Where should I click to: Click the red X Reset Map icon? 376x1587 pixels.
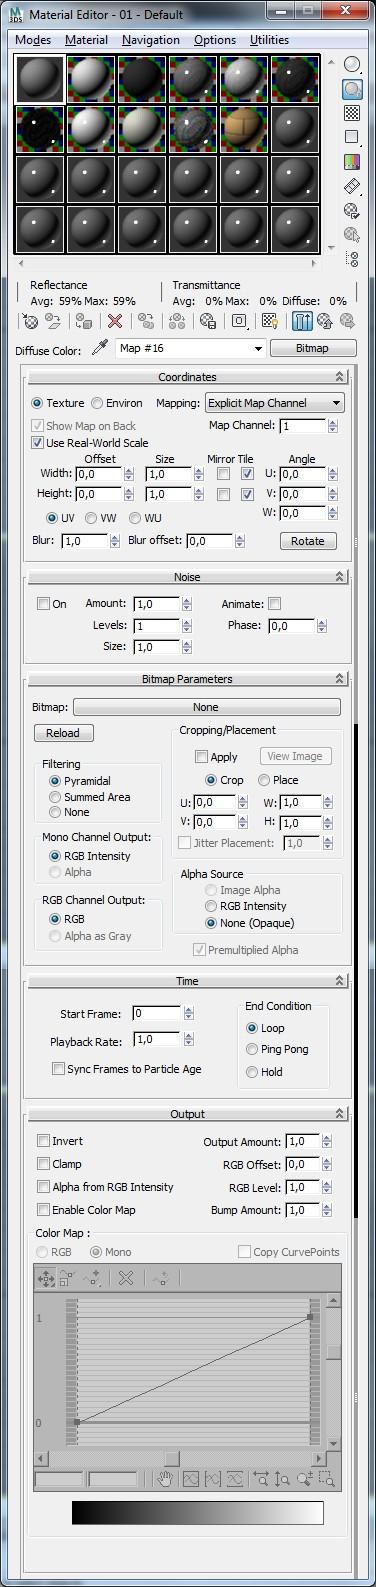coord(115,321)
